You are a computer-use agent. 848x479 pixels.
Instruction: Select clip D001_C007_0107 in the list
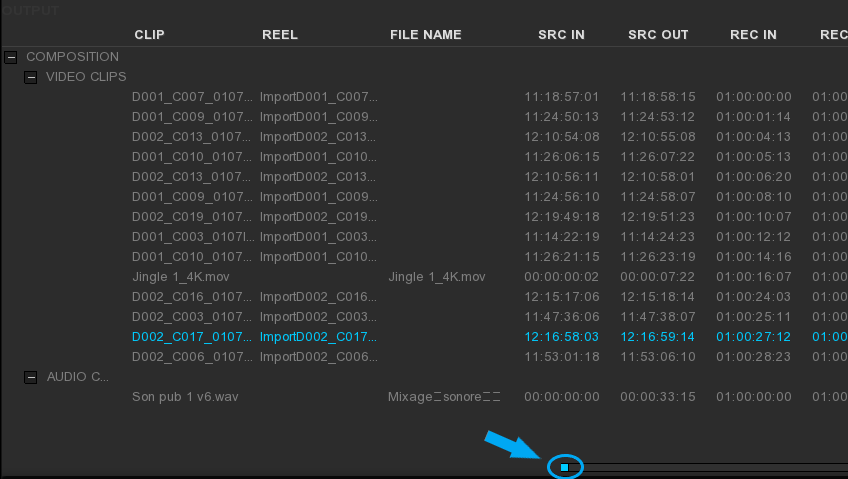point(192,97)
